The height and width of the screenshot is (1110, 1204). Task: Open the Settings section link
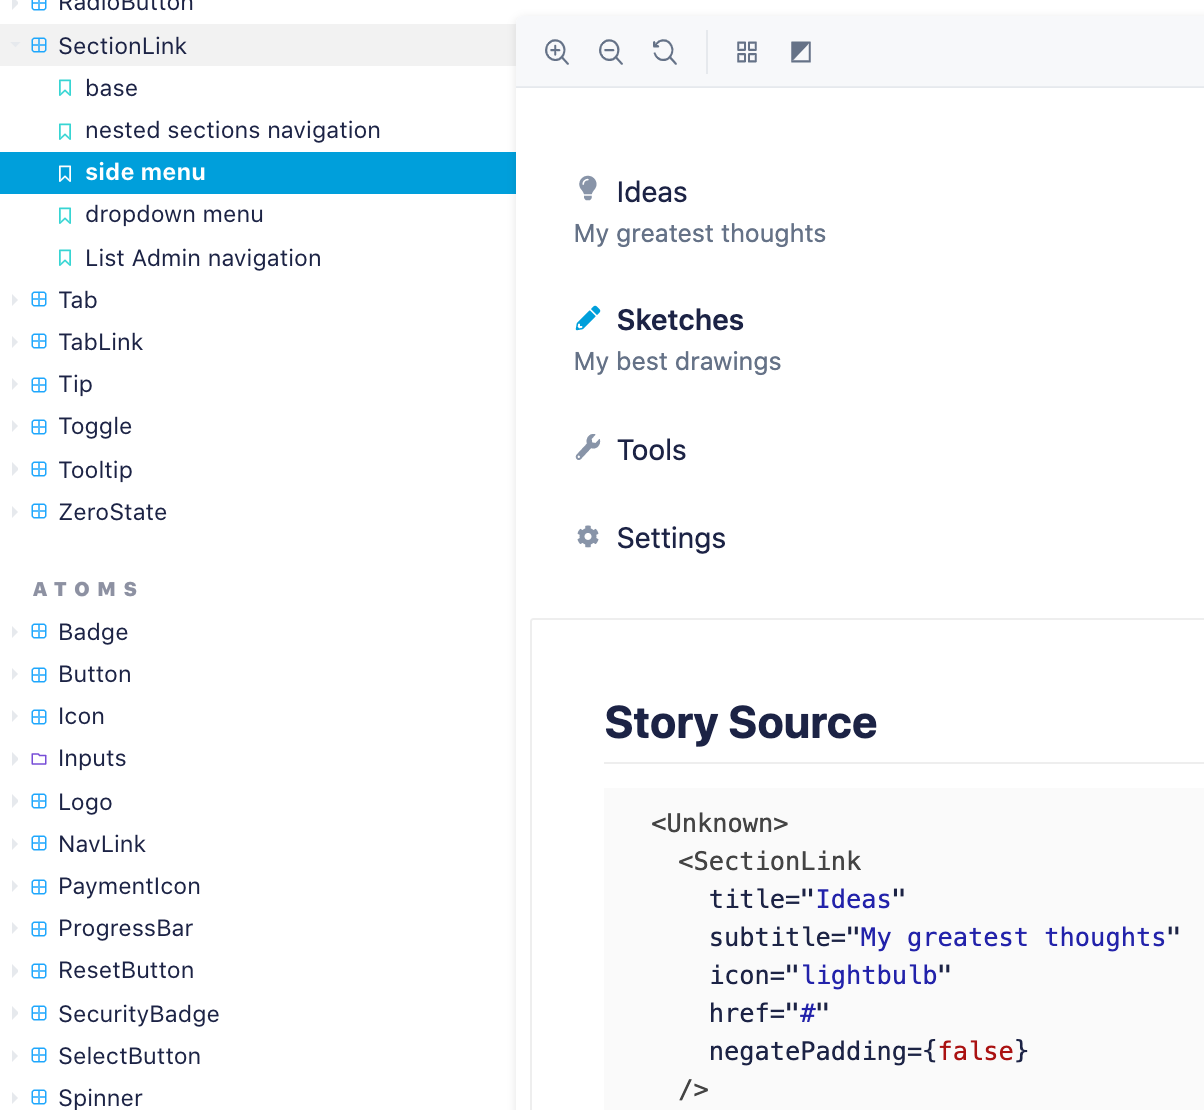pyautogui.click(x=671, y=538)
